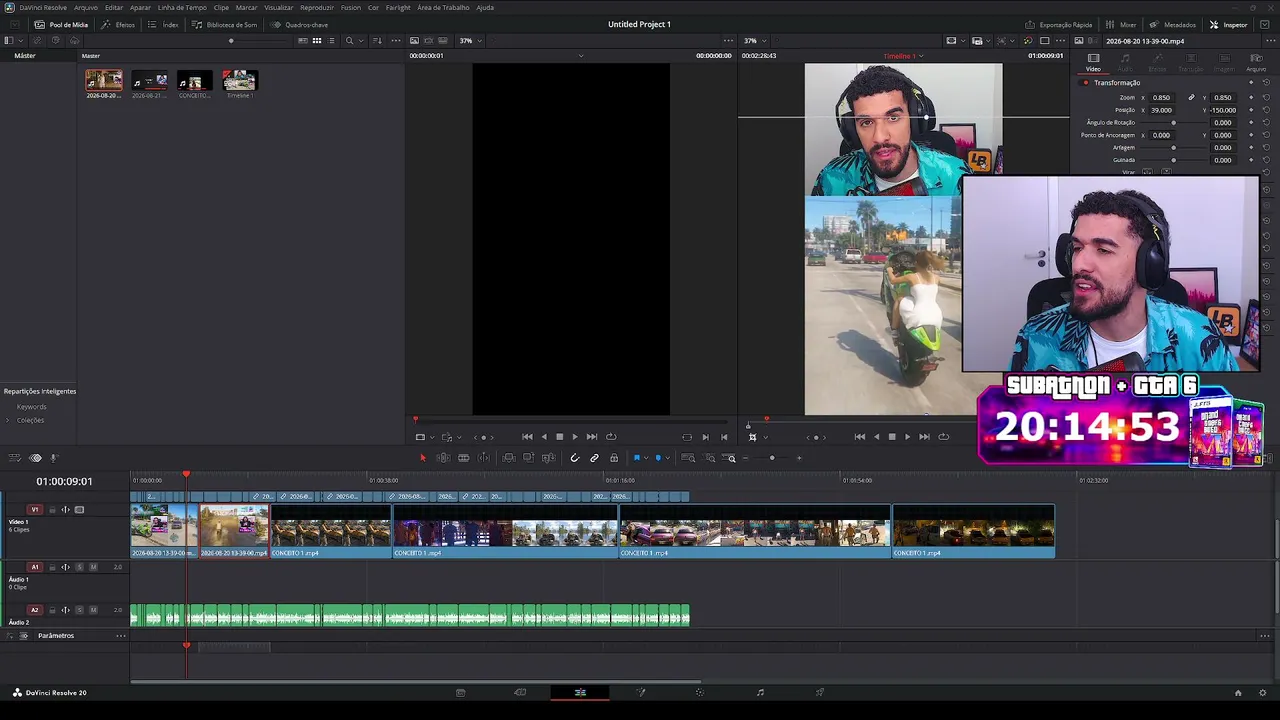Open the Fusion page icon in bottom bar
The width and height of the screenshot is (1280, 720).
(x=641, y=692)
